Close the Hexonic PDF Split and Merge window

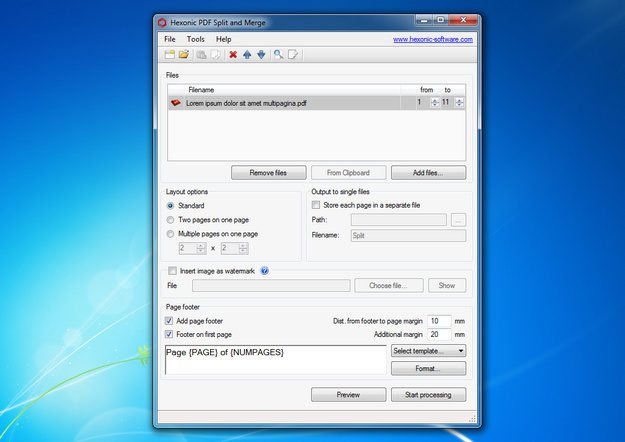click(463, 20)
